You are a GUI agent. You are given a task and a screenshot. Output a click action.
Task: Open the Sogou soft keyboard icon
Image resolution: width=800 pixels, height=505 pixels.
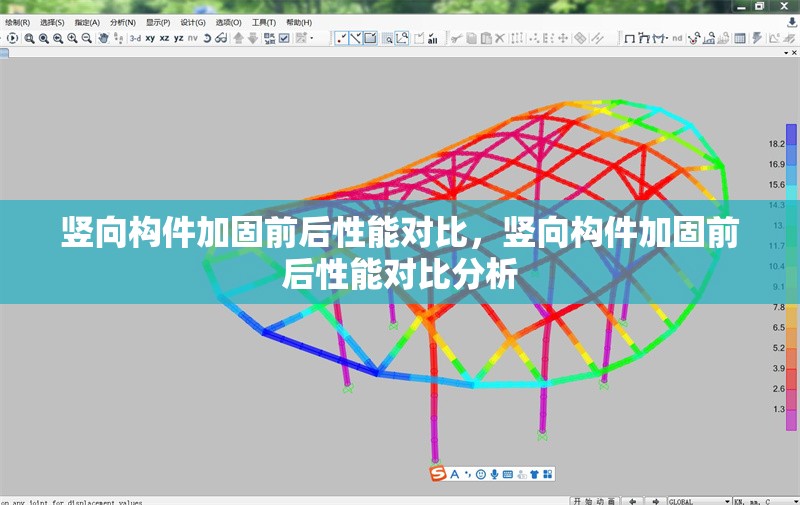point(508,474)
